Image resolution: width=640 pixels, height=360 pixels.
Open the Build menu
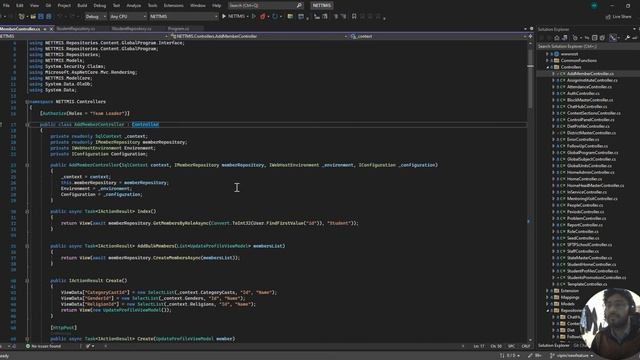tap(82, 6)
